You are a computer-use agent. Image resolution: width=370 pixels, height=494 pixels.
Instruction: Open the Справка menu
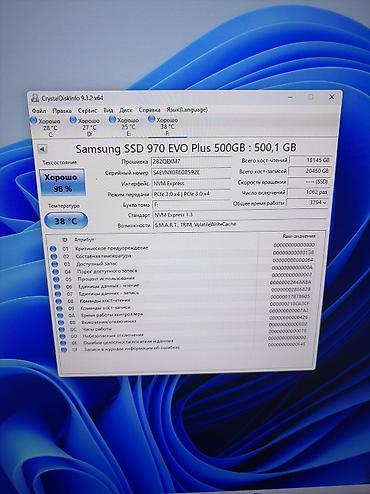(149, 109)
